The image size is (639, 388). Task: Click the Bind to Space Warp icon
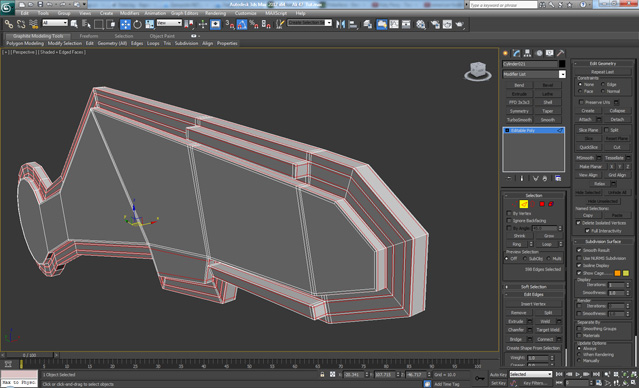[x=33, y=24]
